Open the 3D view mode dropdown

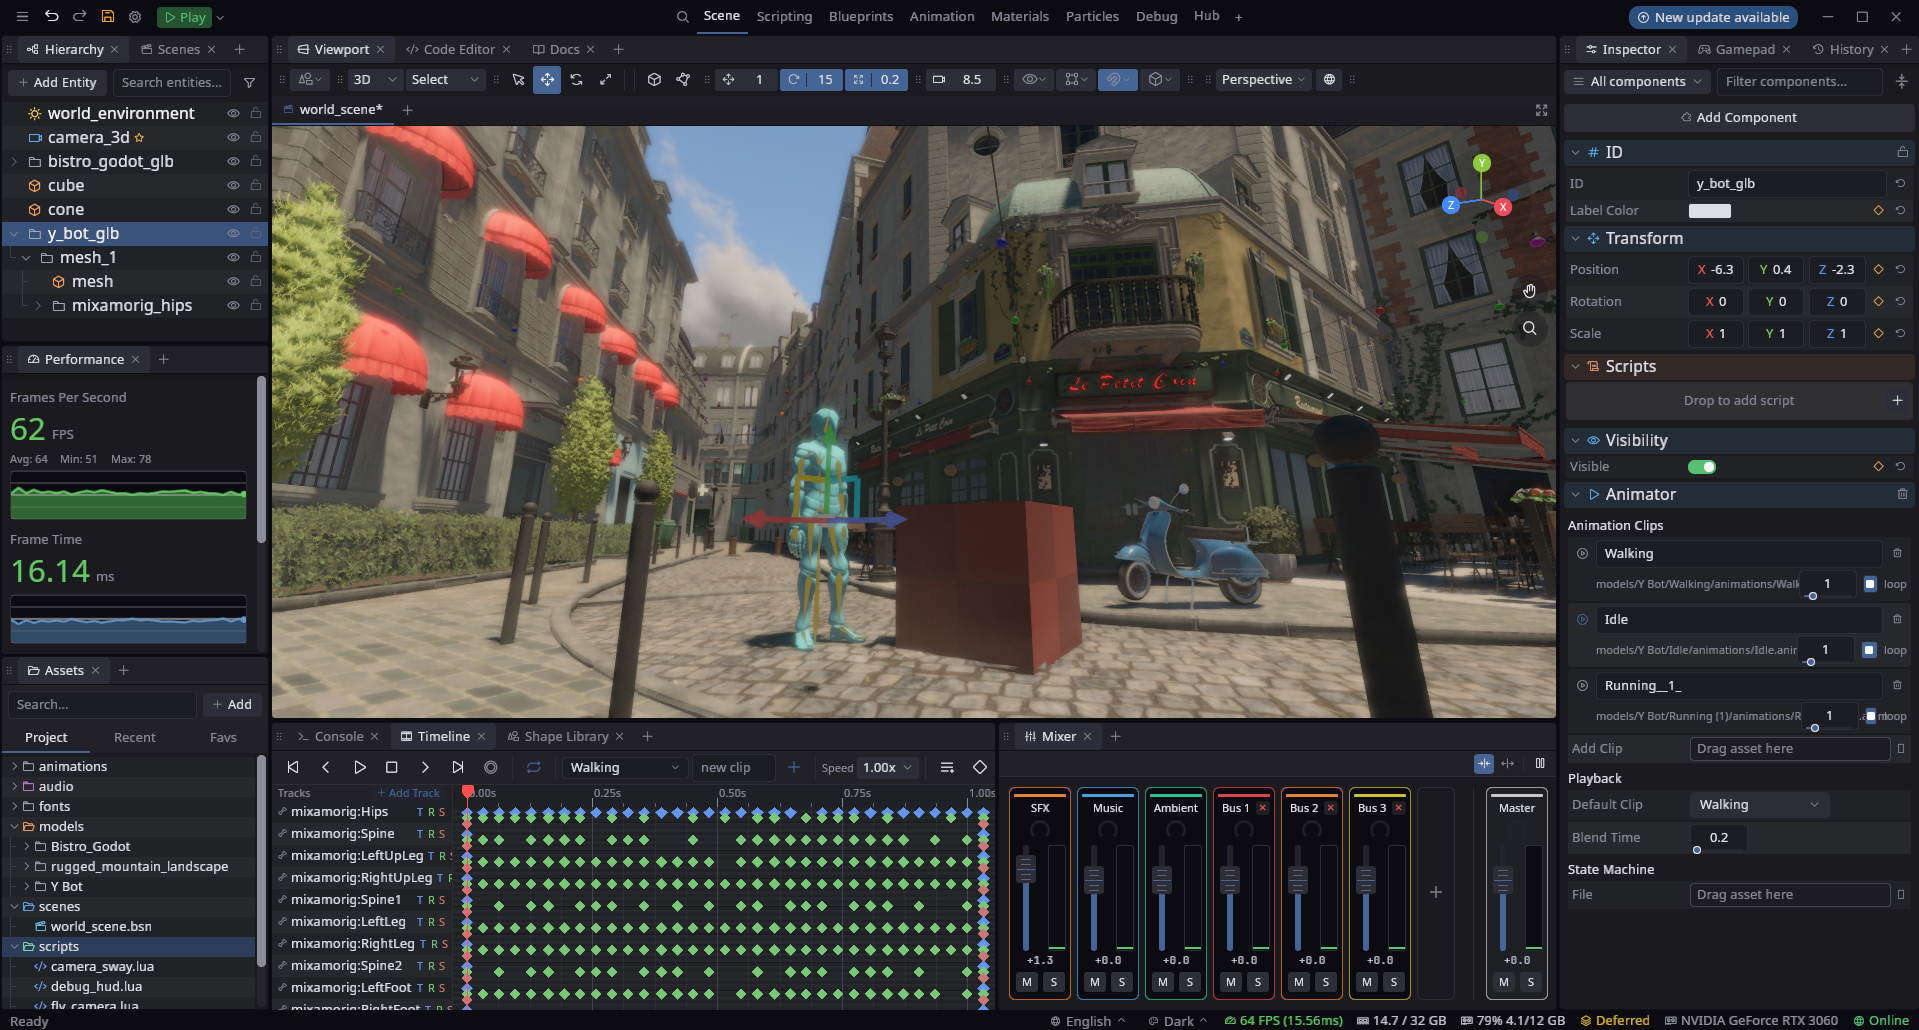[375, 80]
